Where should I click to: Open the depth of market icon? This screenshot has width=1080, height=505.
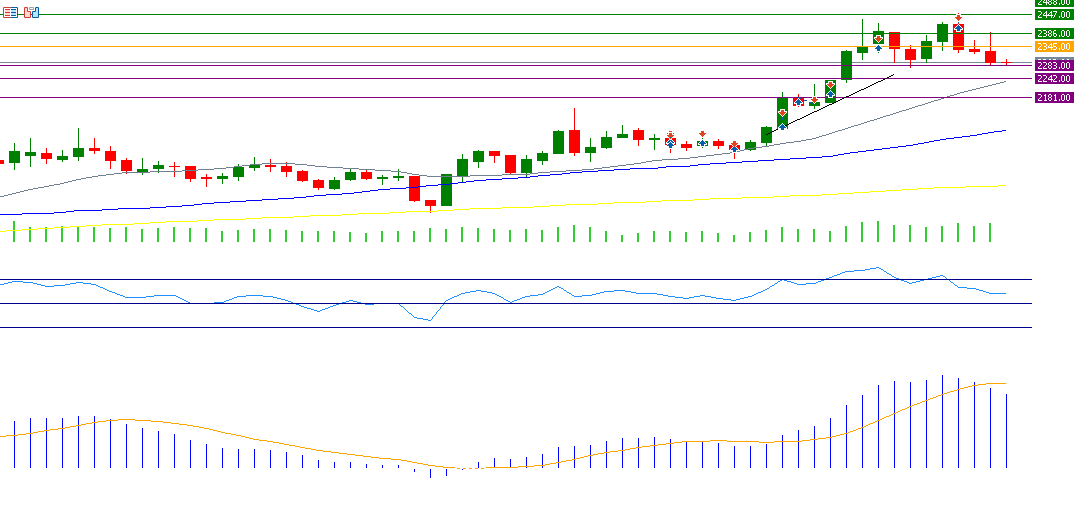coord(32,12)
